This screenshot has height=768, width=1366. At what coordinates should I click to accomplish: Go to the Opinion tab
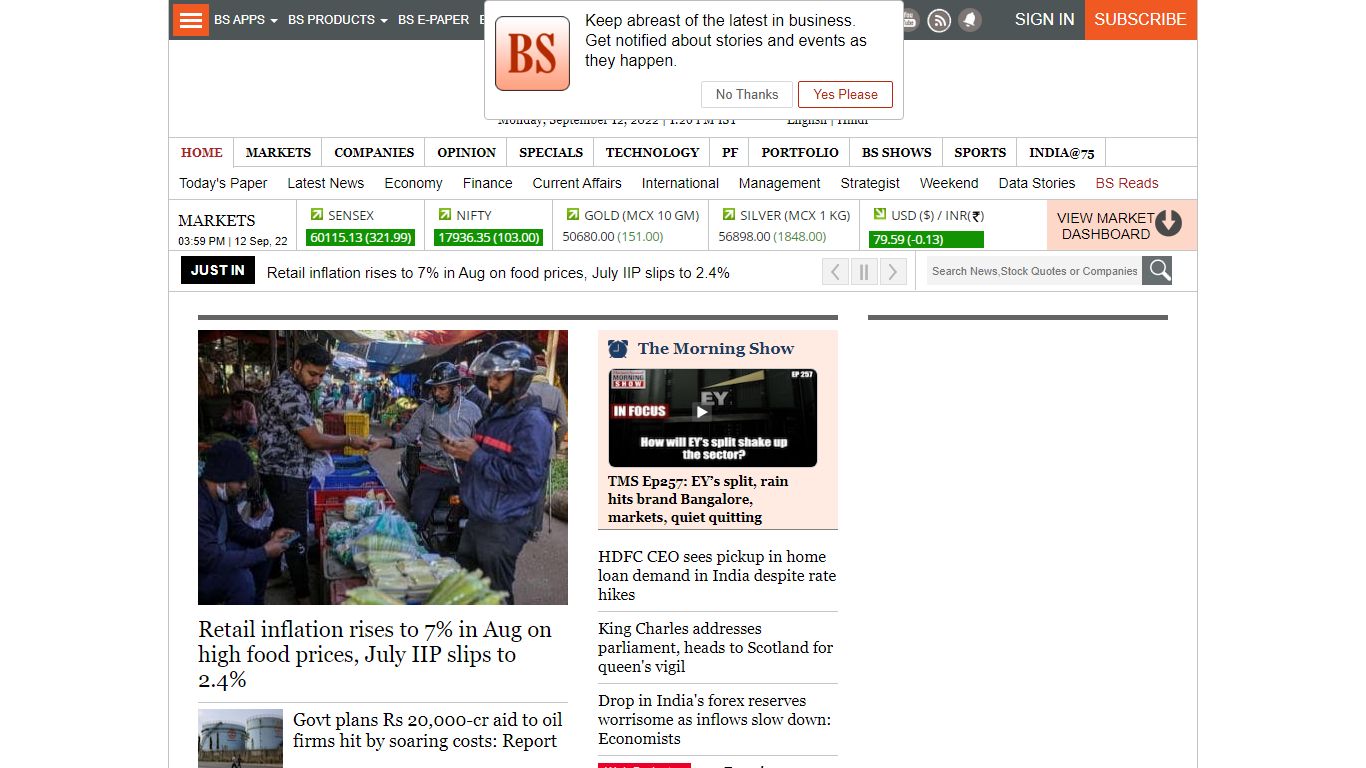point(467,153)
